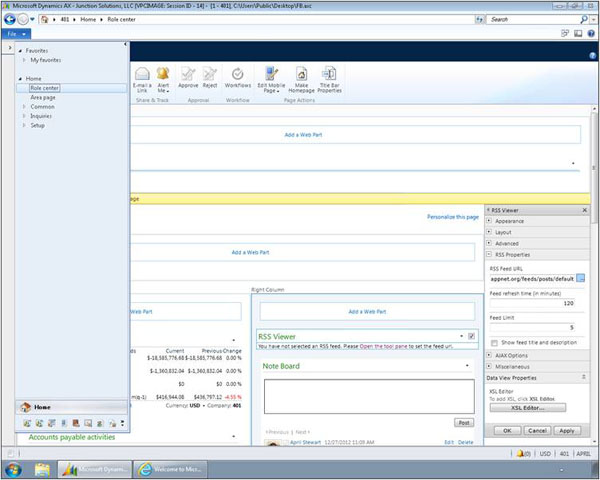Open the File menu
This screenshot has height=480, width=600.
(x=16, y=34)
